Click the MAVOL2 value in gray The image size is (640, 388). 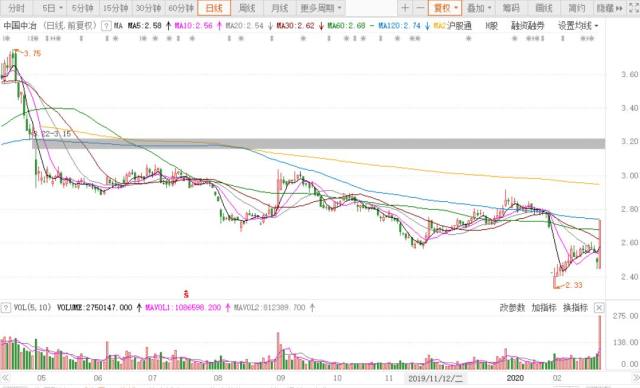[x=270, y=308]
